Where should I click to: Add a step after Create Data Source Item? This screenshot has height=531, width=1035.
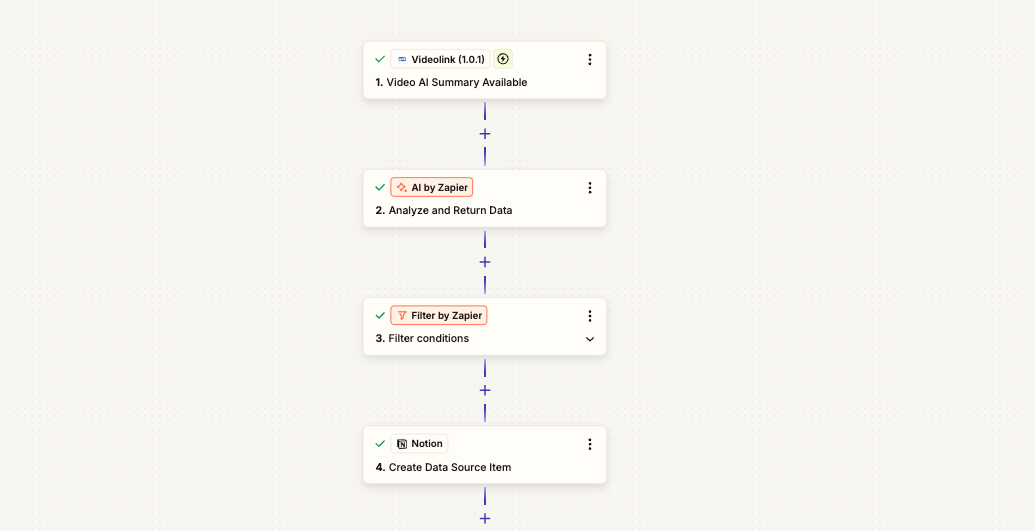click(485, 518)
